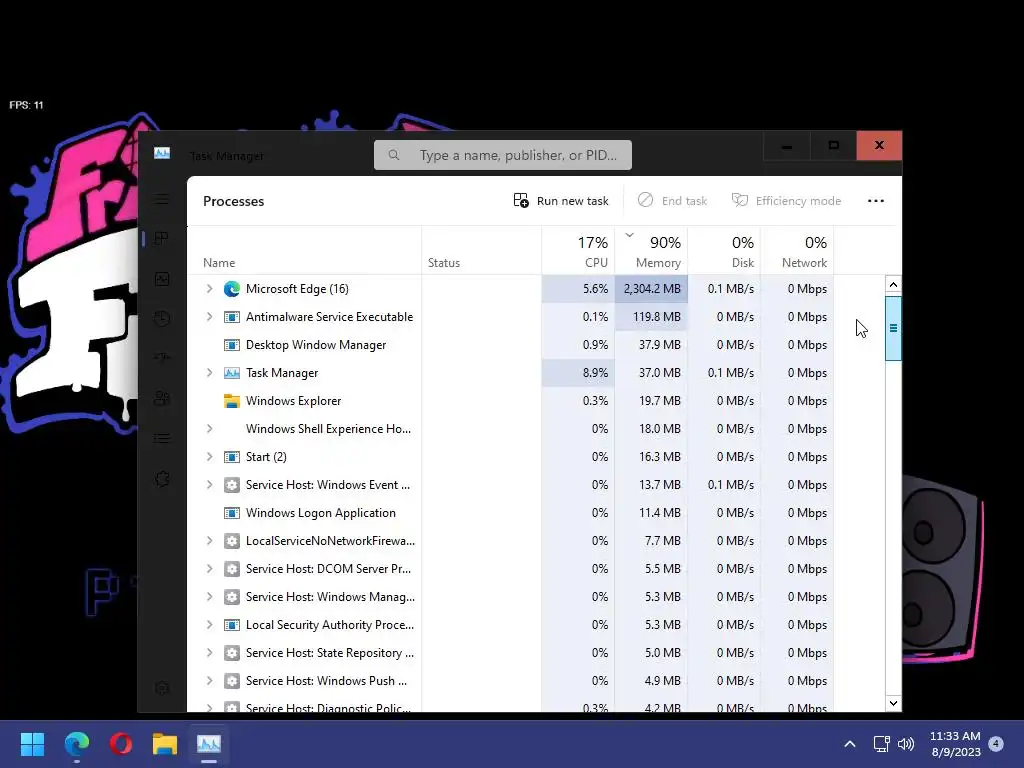1024x768 pixels.
Task: Click the Start (2) process icon
Action: pyautogui.click(x=231, y=457)
